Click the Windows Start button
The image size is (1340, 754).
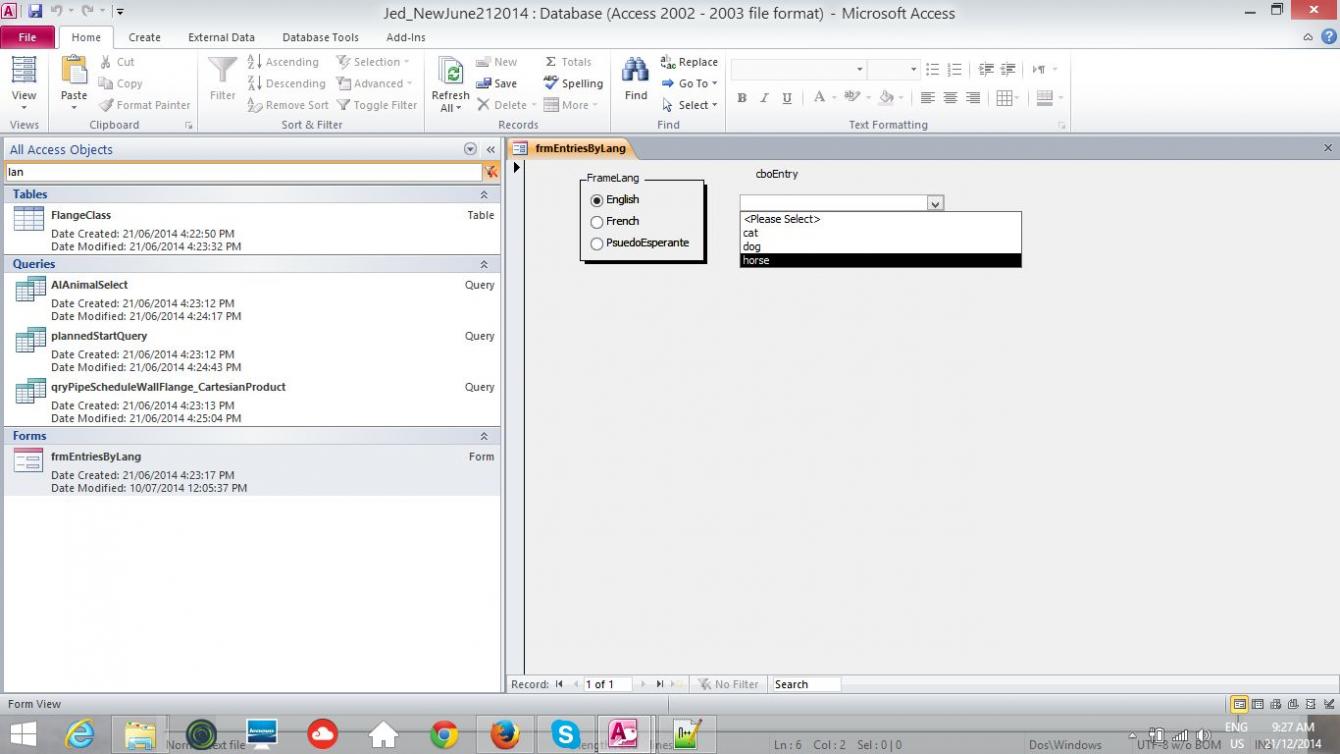(23, 735)
